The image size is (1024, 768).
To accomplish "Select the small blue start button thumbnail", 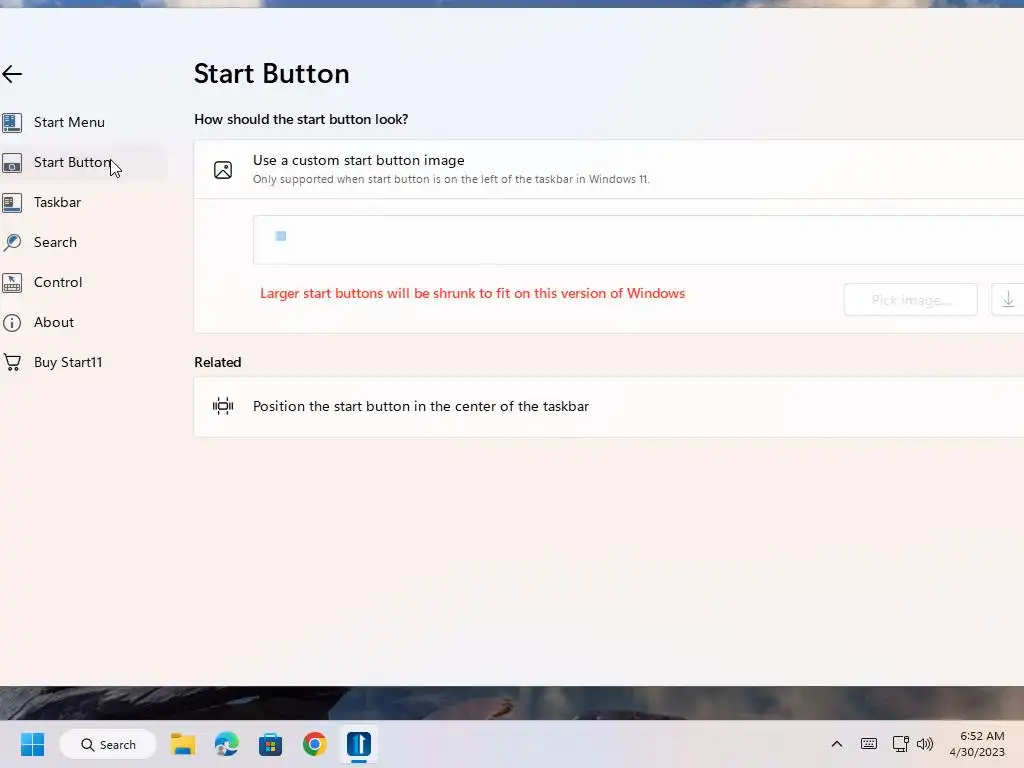I will [281, 236].
